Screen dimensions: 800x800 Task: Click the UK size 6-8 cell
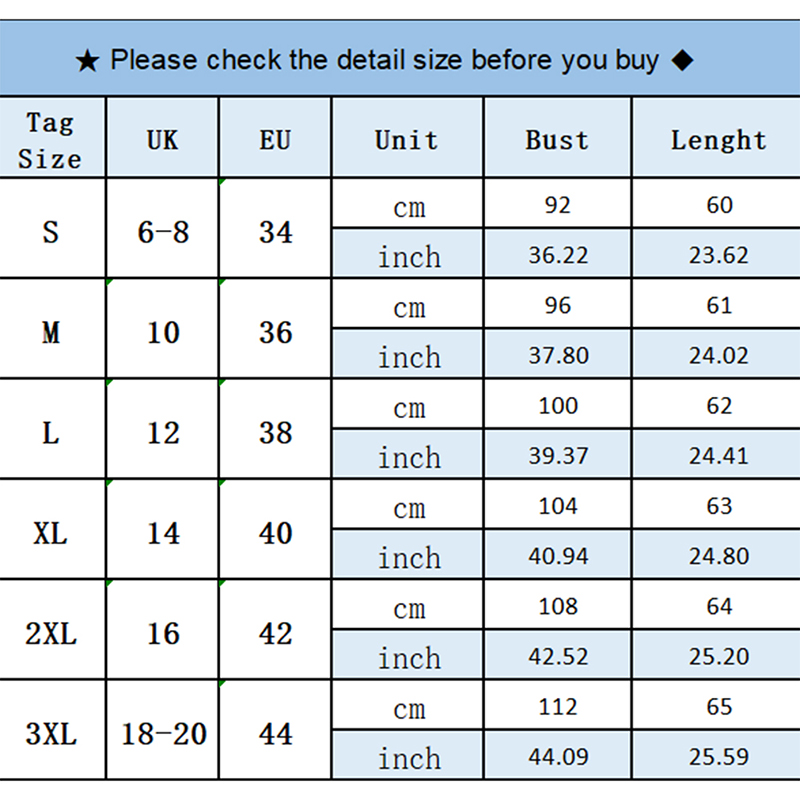163,232
